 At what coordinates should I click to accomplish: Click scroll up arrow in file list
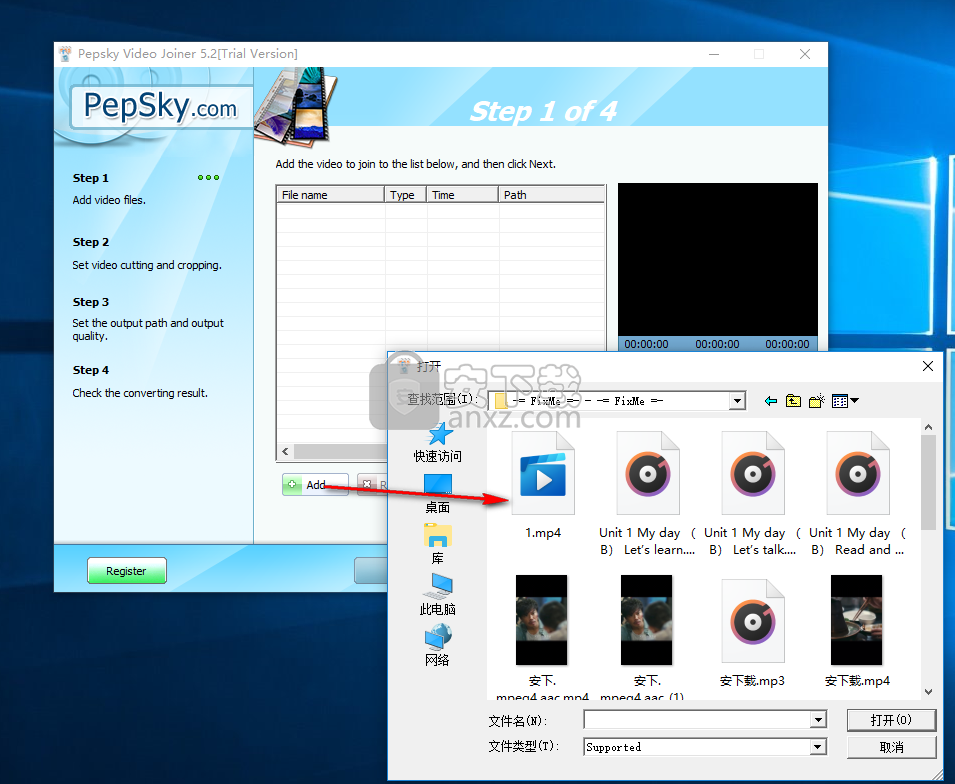928,427
